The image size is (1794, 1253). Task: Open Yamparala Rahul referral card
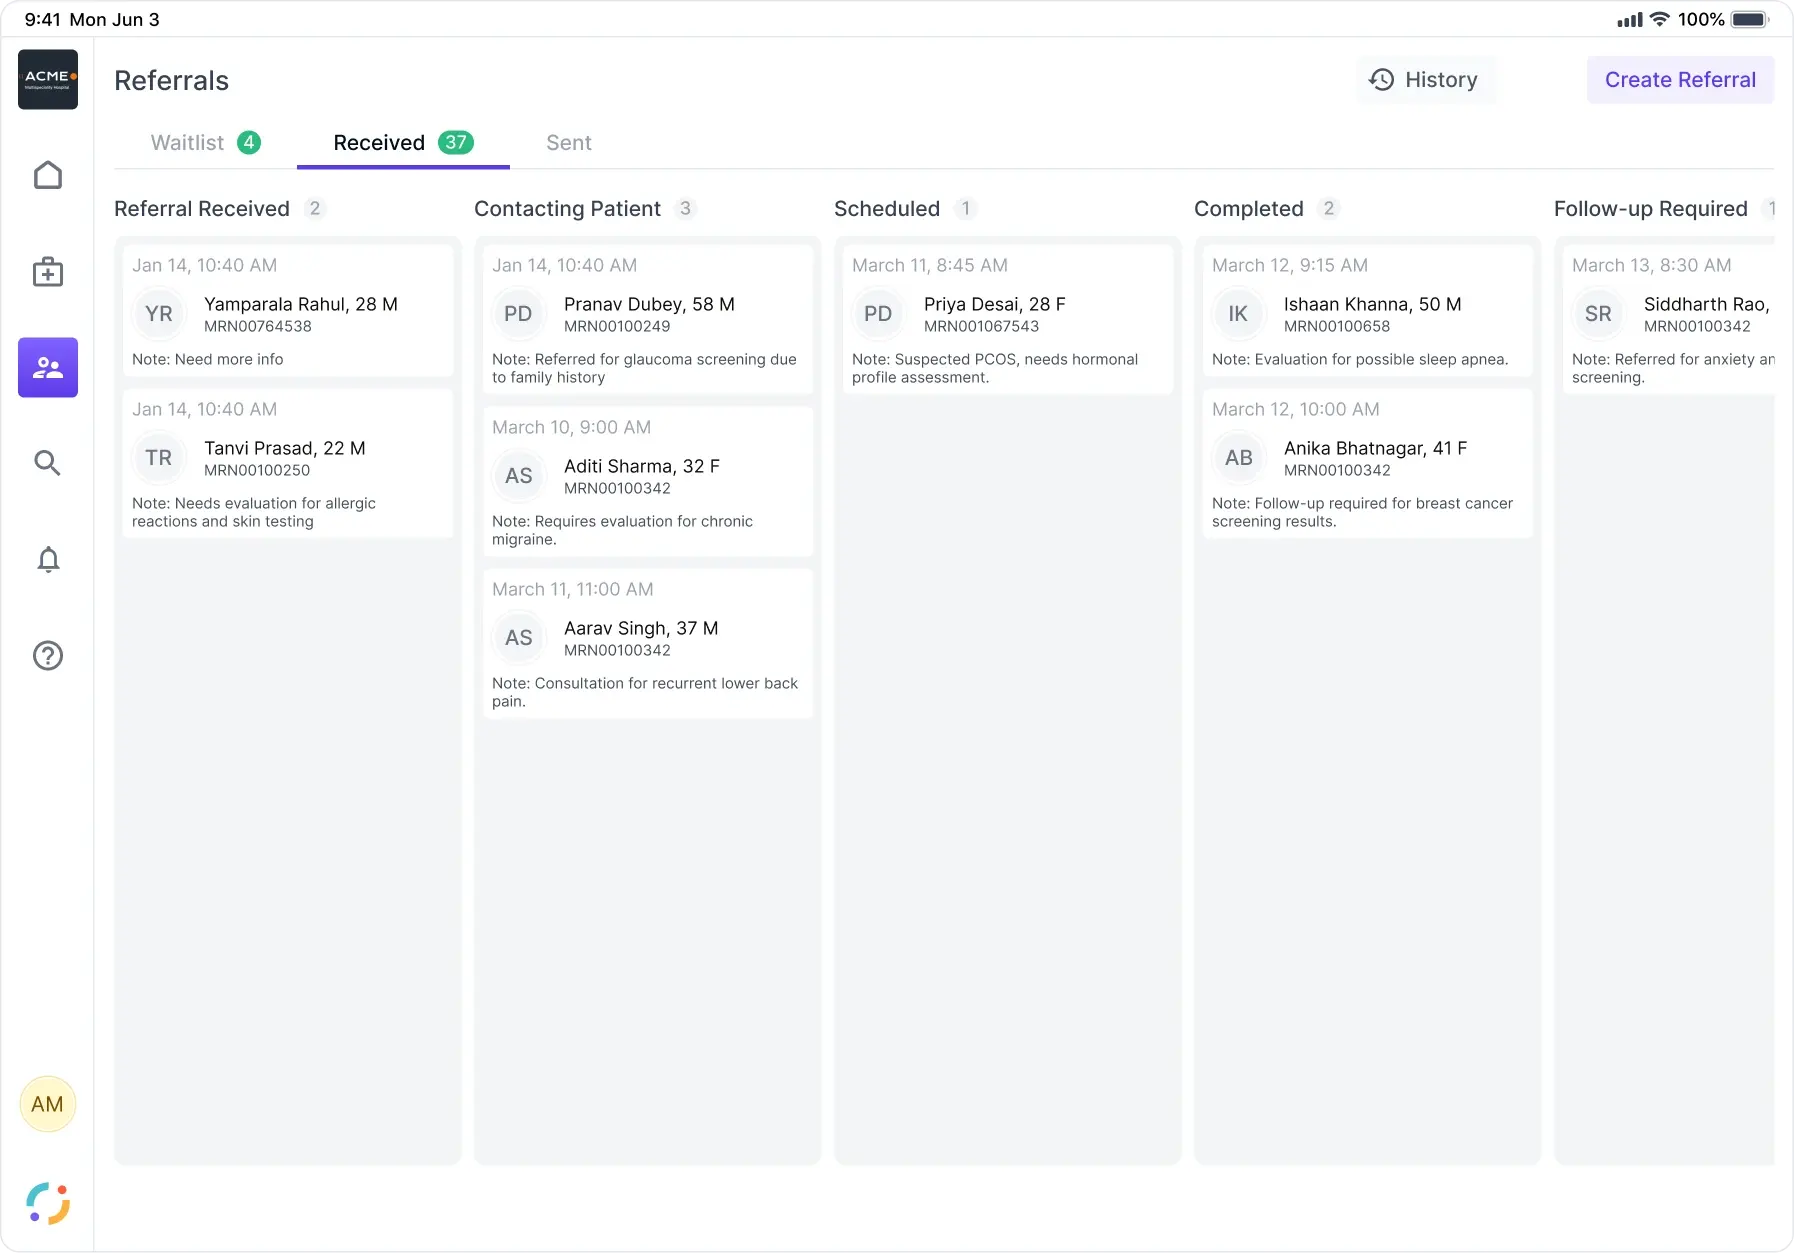(288, 311)
